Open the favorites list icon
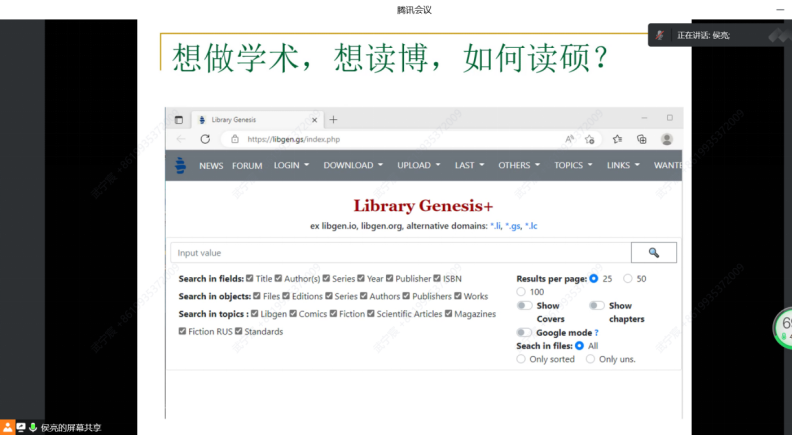This screenshot has width=793, height=436. pos(617,139)
